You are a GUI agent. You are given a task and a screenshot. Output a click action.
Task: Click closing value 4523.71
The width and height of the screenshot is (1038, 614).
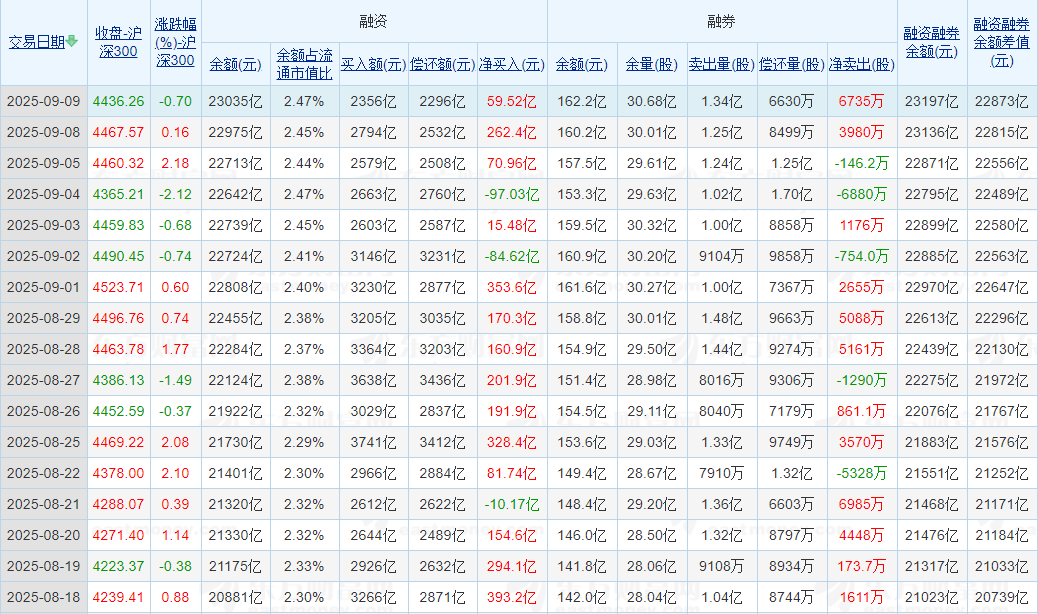coord(118,287)
